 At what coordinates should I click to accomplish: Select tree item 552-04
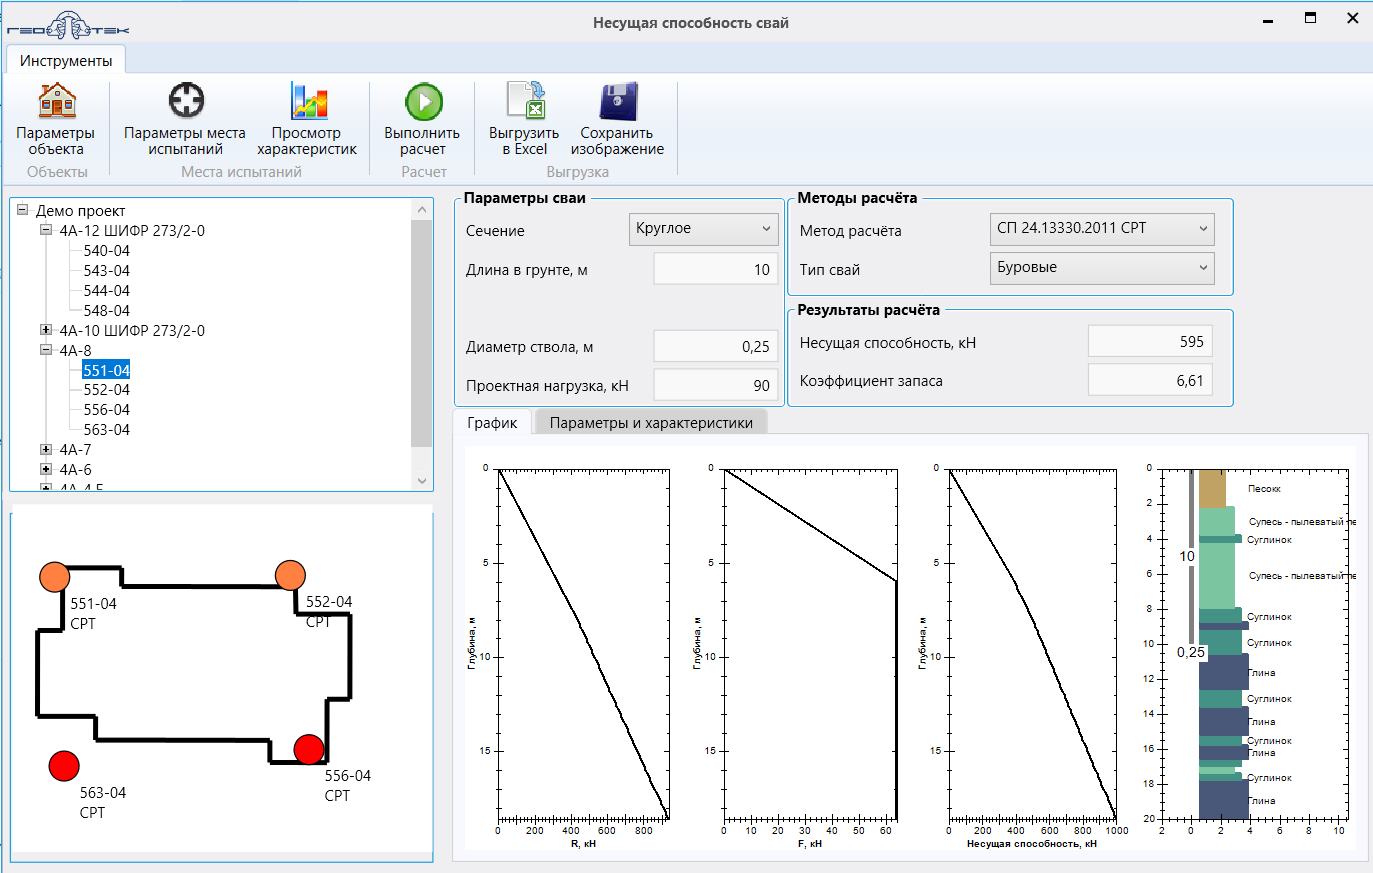(x=107, y=390)
